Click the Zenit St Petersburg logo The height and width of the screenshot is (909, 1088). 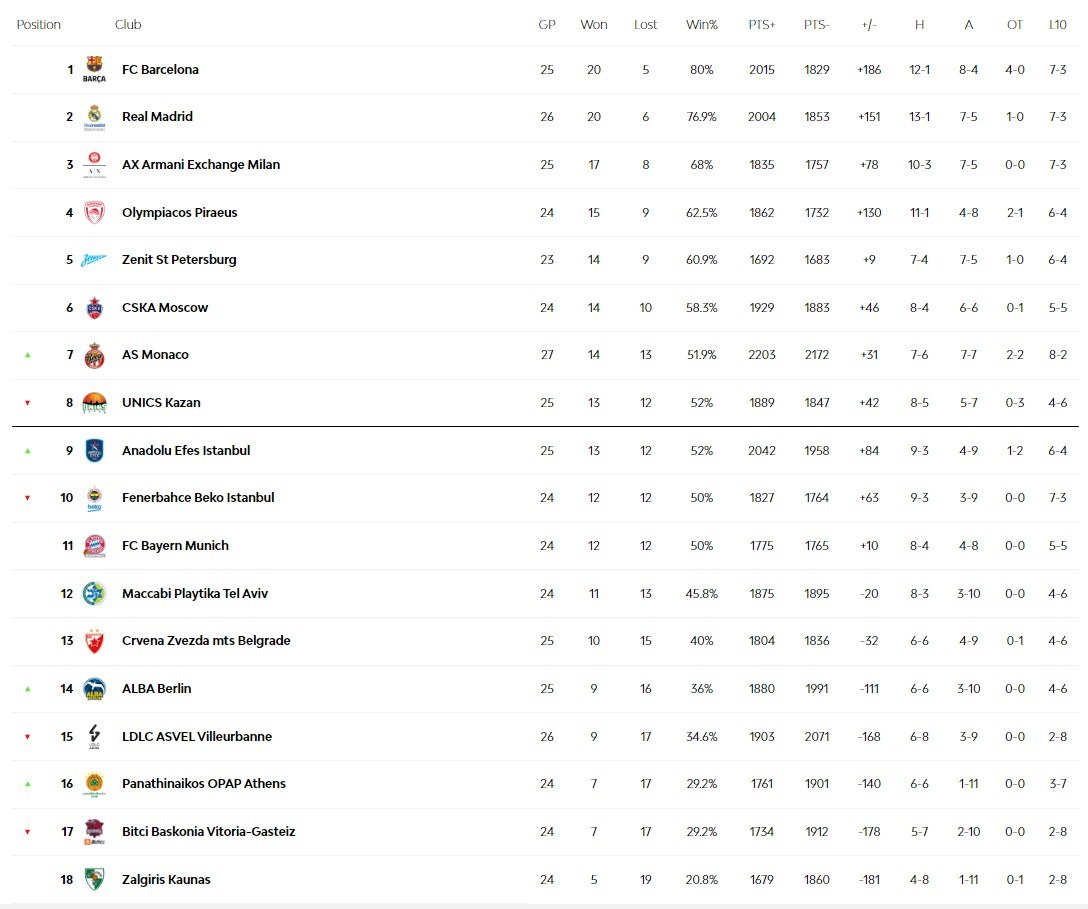point(94,260)
